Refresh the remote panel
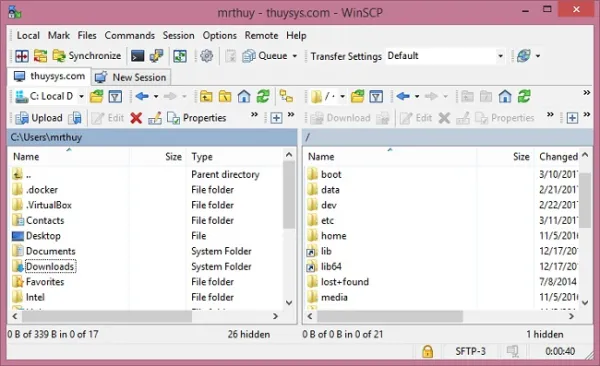This screenshot has height=366, width=600. click(x=524, y=96)
